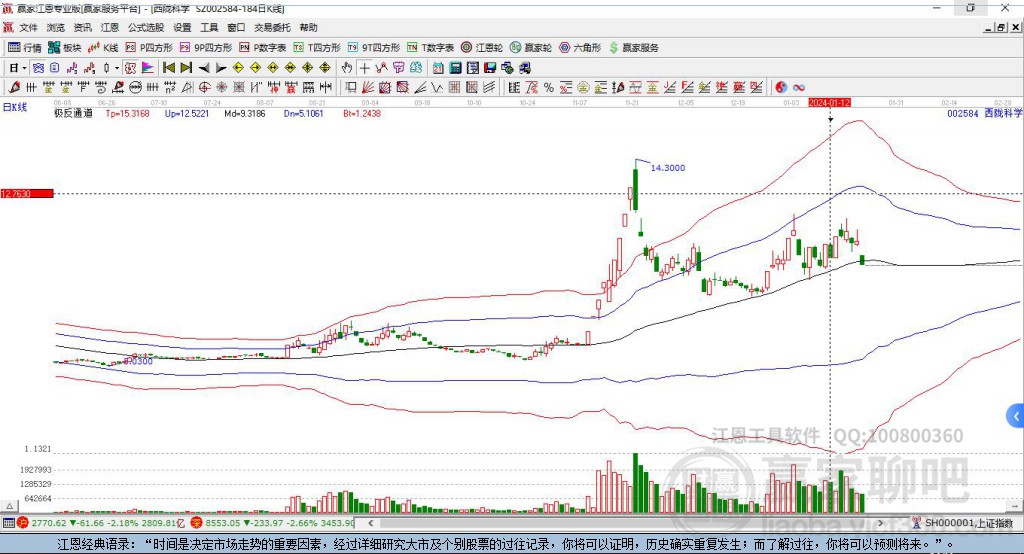The width and height of the screenshot is (1024, 554).
Task: Click horizontal scrollbar right arrow
Action: pyautogui.click(x=880, y=523)
